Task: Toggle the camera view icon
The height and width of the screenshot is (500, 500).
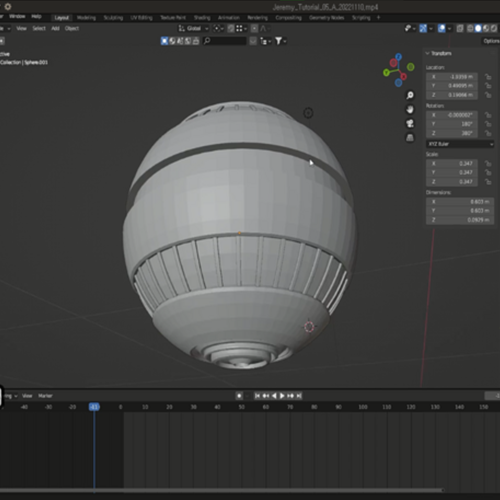Action: (410, 123)
